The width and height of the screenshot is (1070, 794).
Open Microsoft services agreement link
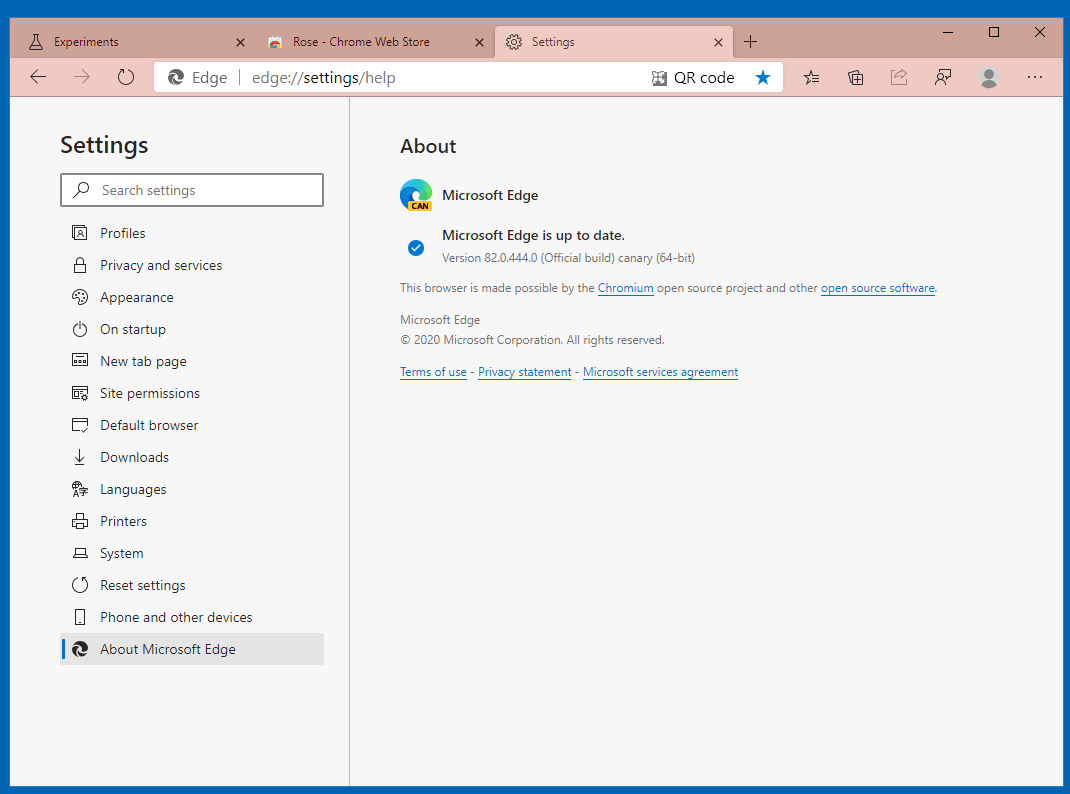coord(661,372)
